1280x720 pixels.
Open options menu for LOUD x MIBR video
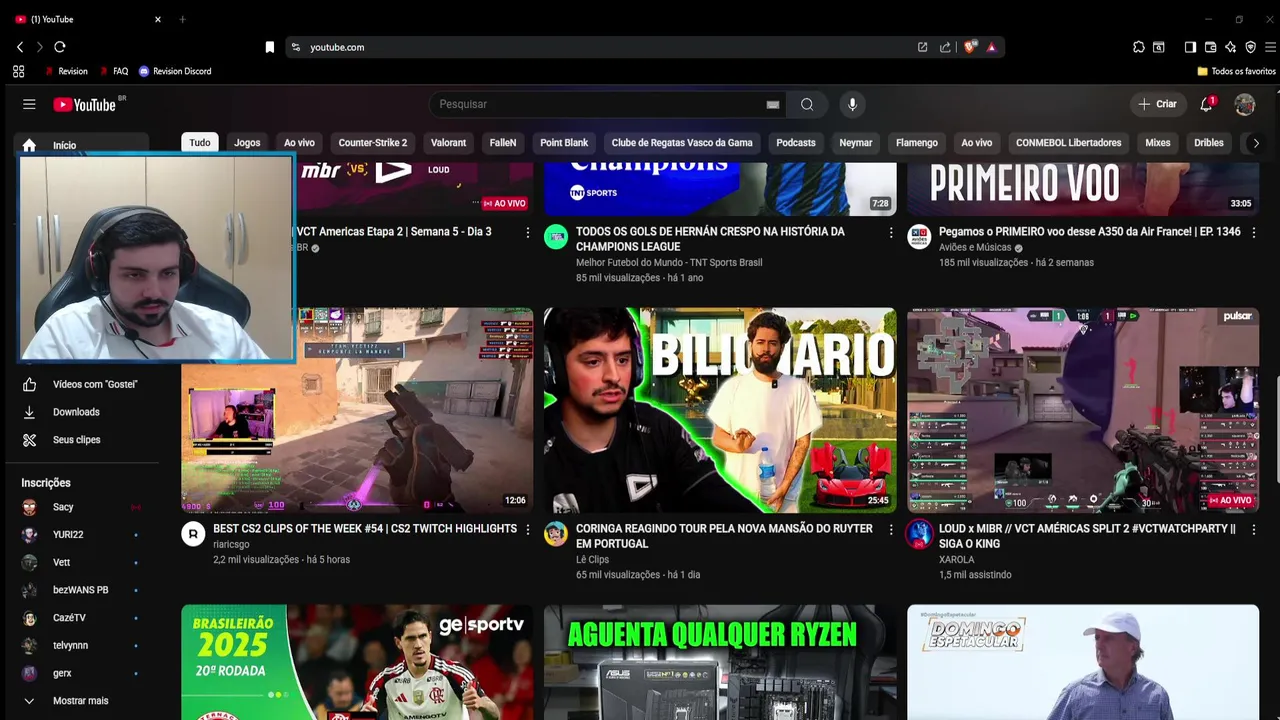1254,529
